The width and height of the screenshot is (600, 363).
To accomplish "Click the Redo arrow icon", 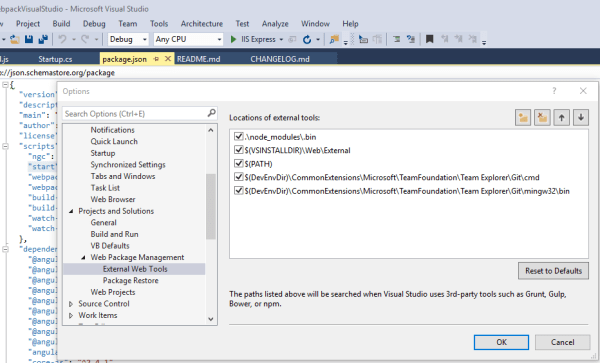I will [85, 39].
